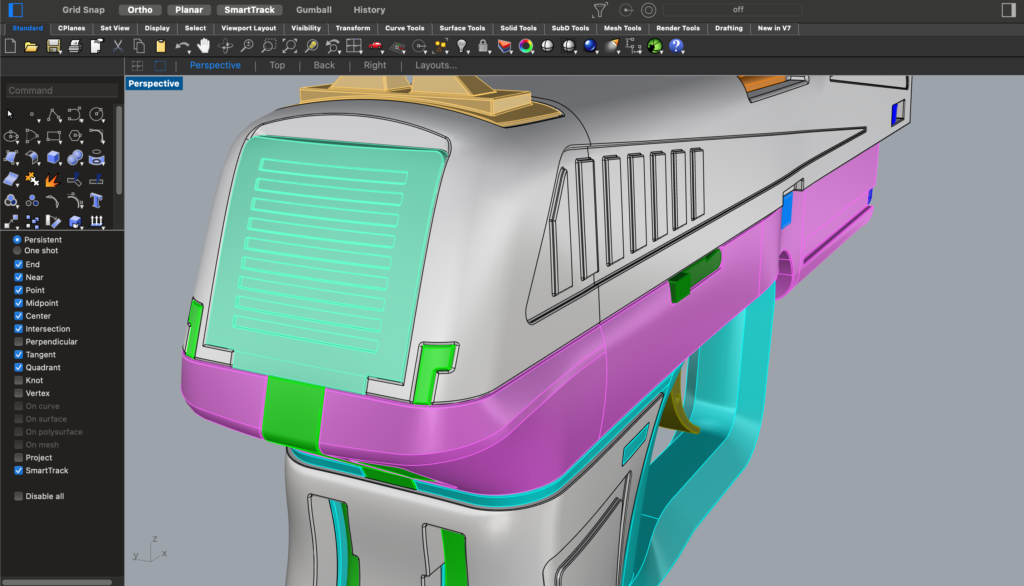Image resolution: width=1024 pixels, height=586 pixels.
Task: Click the Text object tool icon
Action: coord(98,200)
